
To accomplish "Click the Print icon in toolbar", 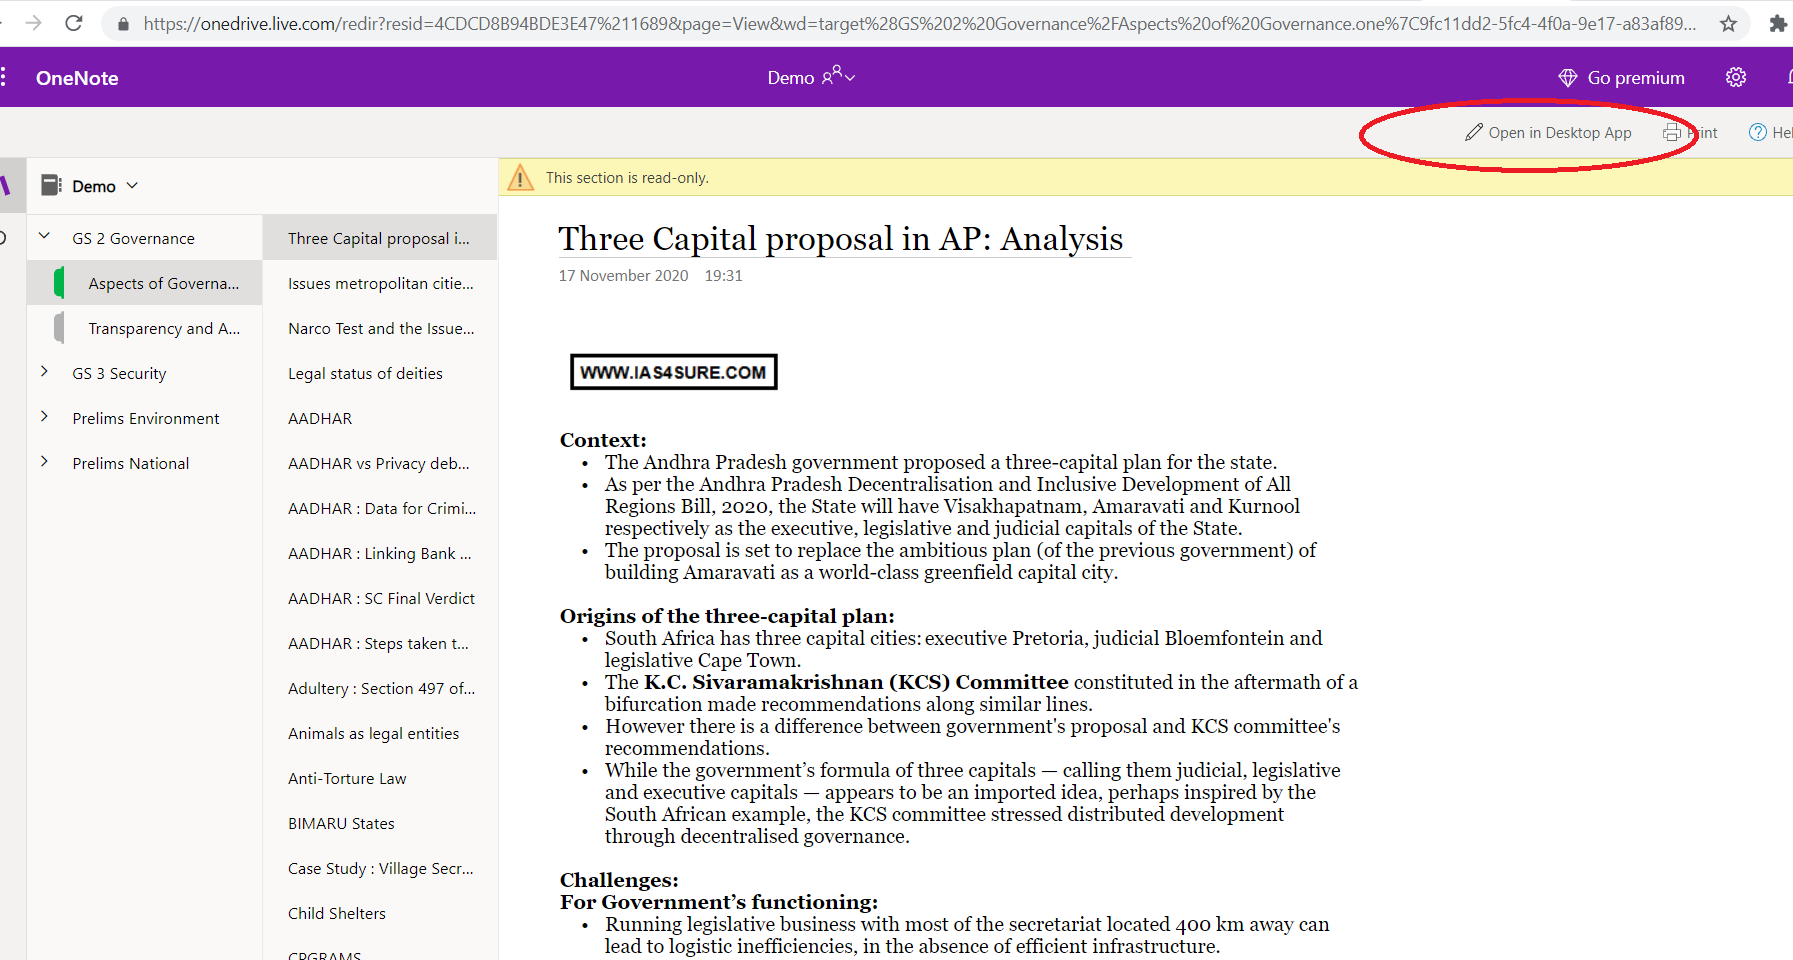I will click(1673, 133).
